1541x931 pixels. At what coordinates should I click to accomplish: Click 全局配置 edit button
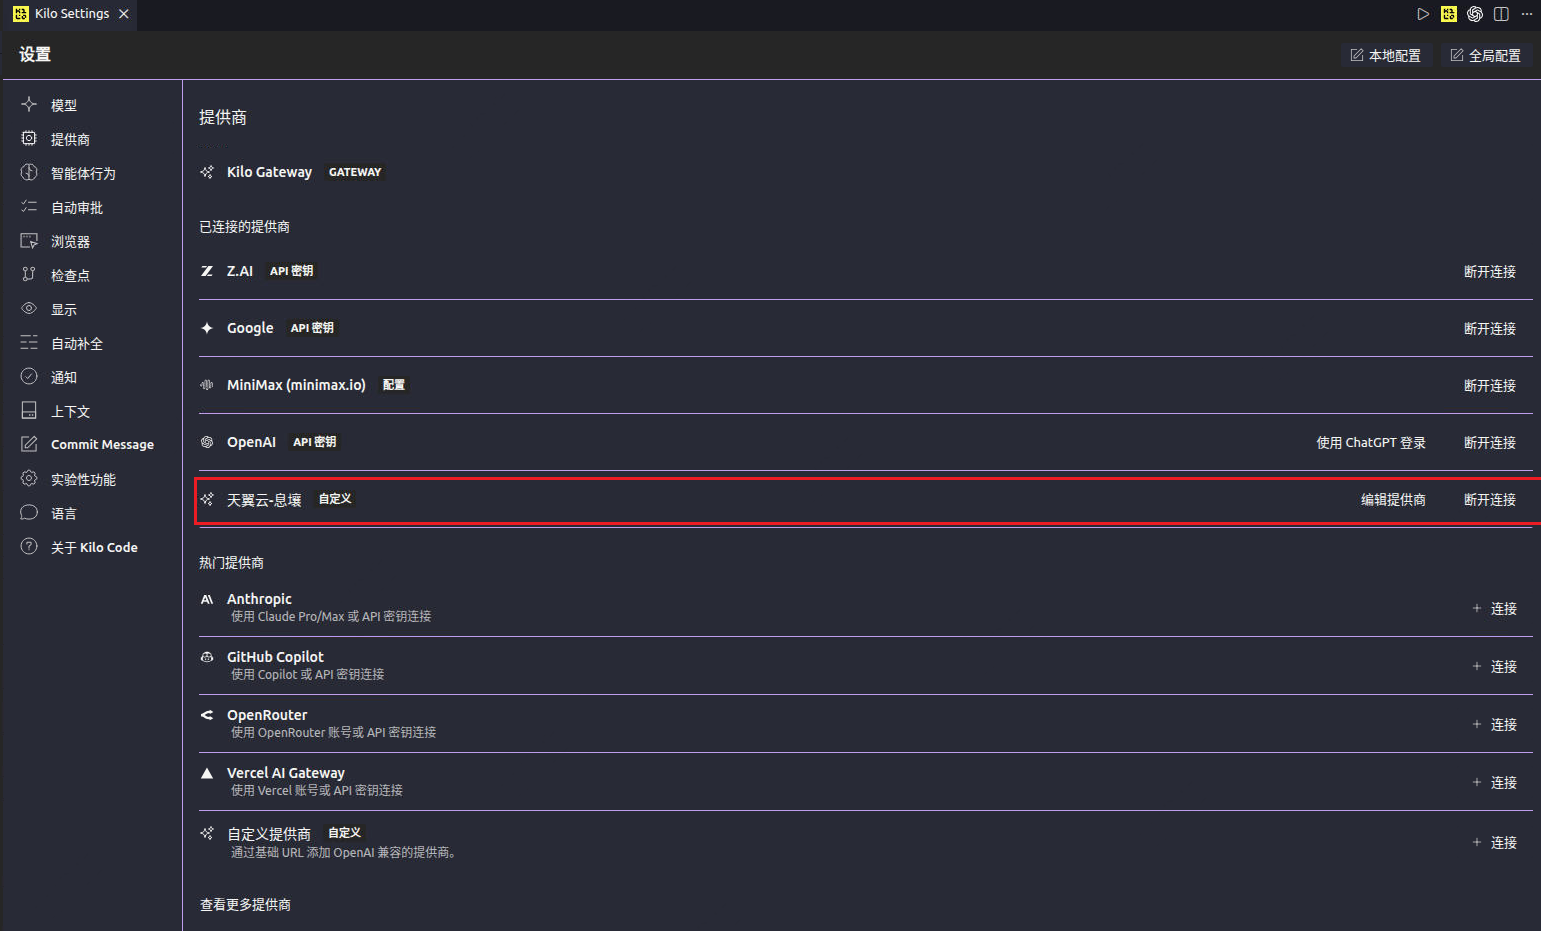pos(1485,55)
